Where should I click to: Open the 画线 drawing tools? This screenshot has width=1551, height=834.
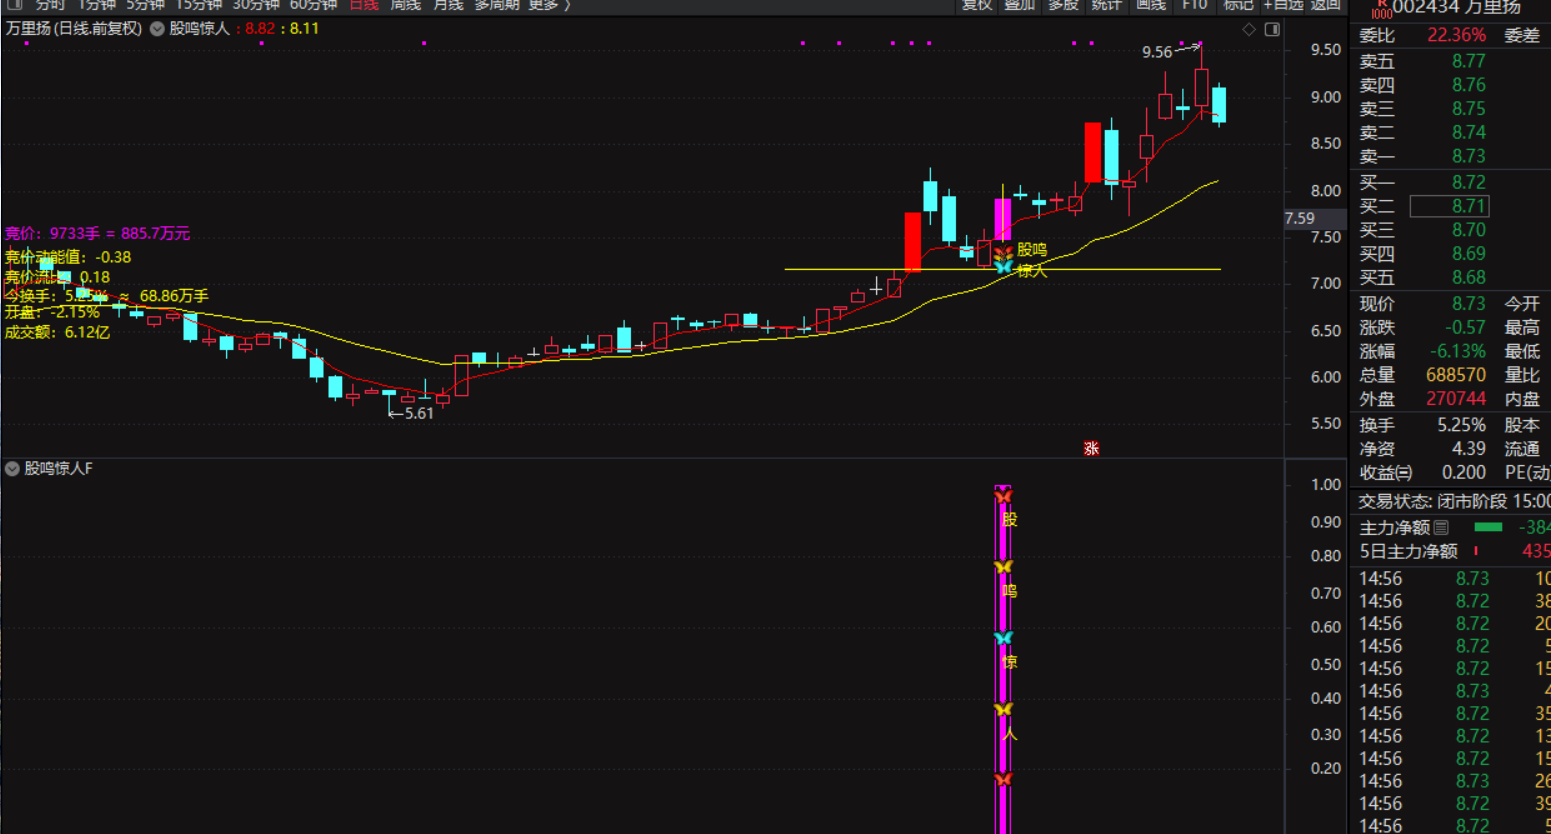tap(1151, 5)
